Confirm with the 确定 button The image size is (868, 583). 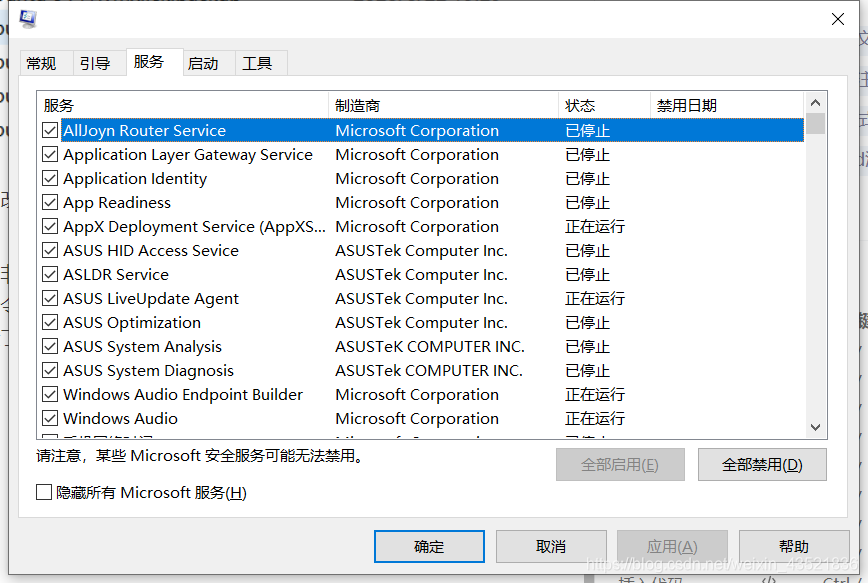(429, 546)
